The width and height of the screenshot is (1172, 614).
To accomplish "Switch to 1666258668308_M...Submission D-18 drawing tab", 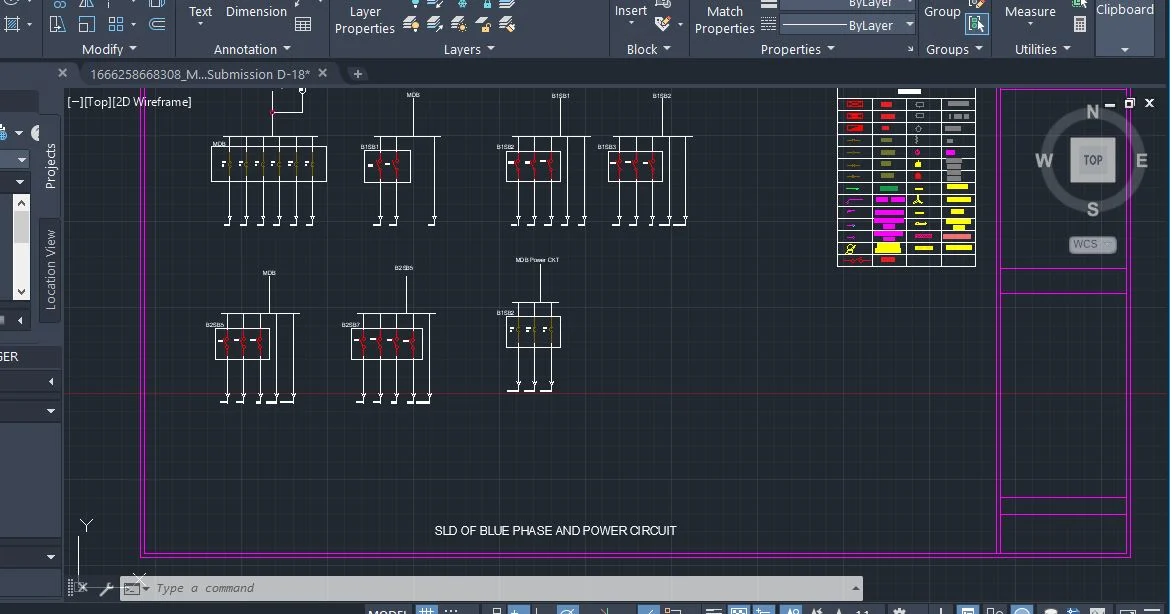I will click(x=200, y=74).
